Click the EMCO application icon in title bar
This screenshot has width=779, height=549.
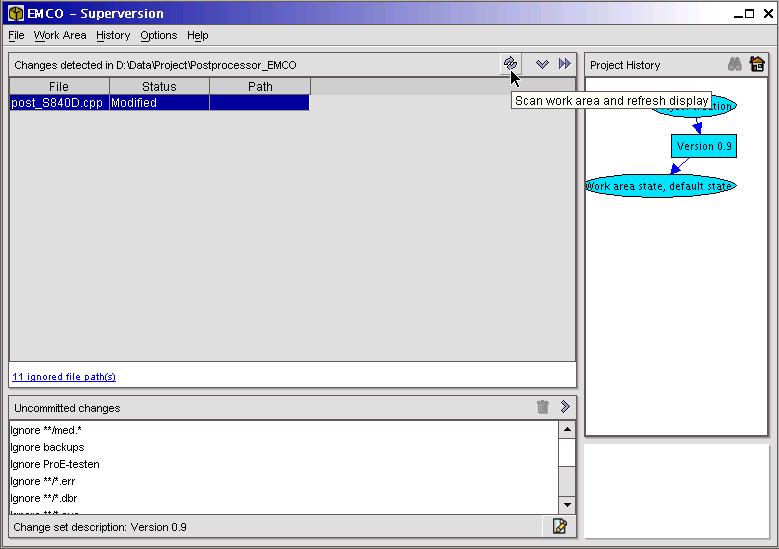(16, 13)
